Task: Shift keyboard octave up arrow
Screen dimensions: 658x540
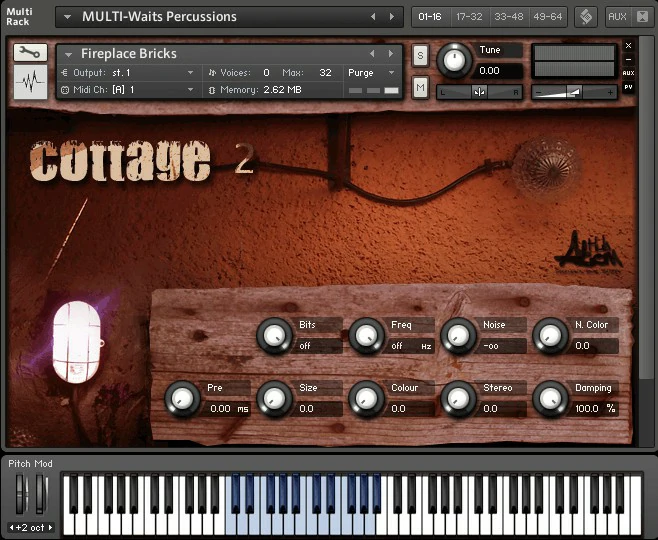Action: 50,528
